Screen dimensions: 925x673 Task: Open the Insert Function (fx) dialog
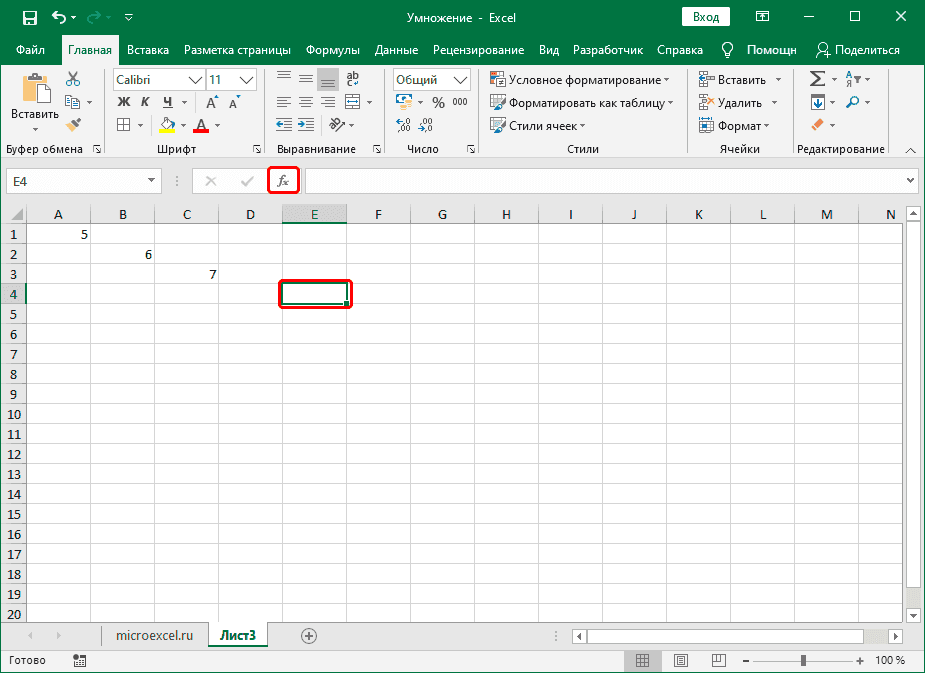pos(283,180)
